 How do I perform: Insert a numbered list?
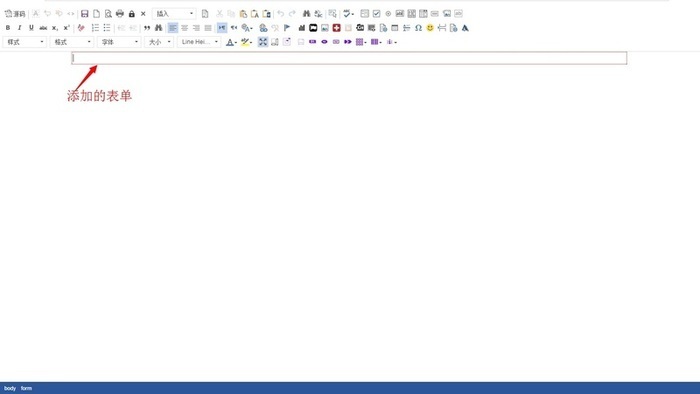click(95, 28)
